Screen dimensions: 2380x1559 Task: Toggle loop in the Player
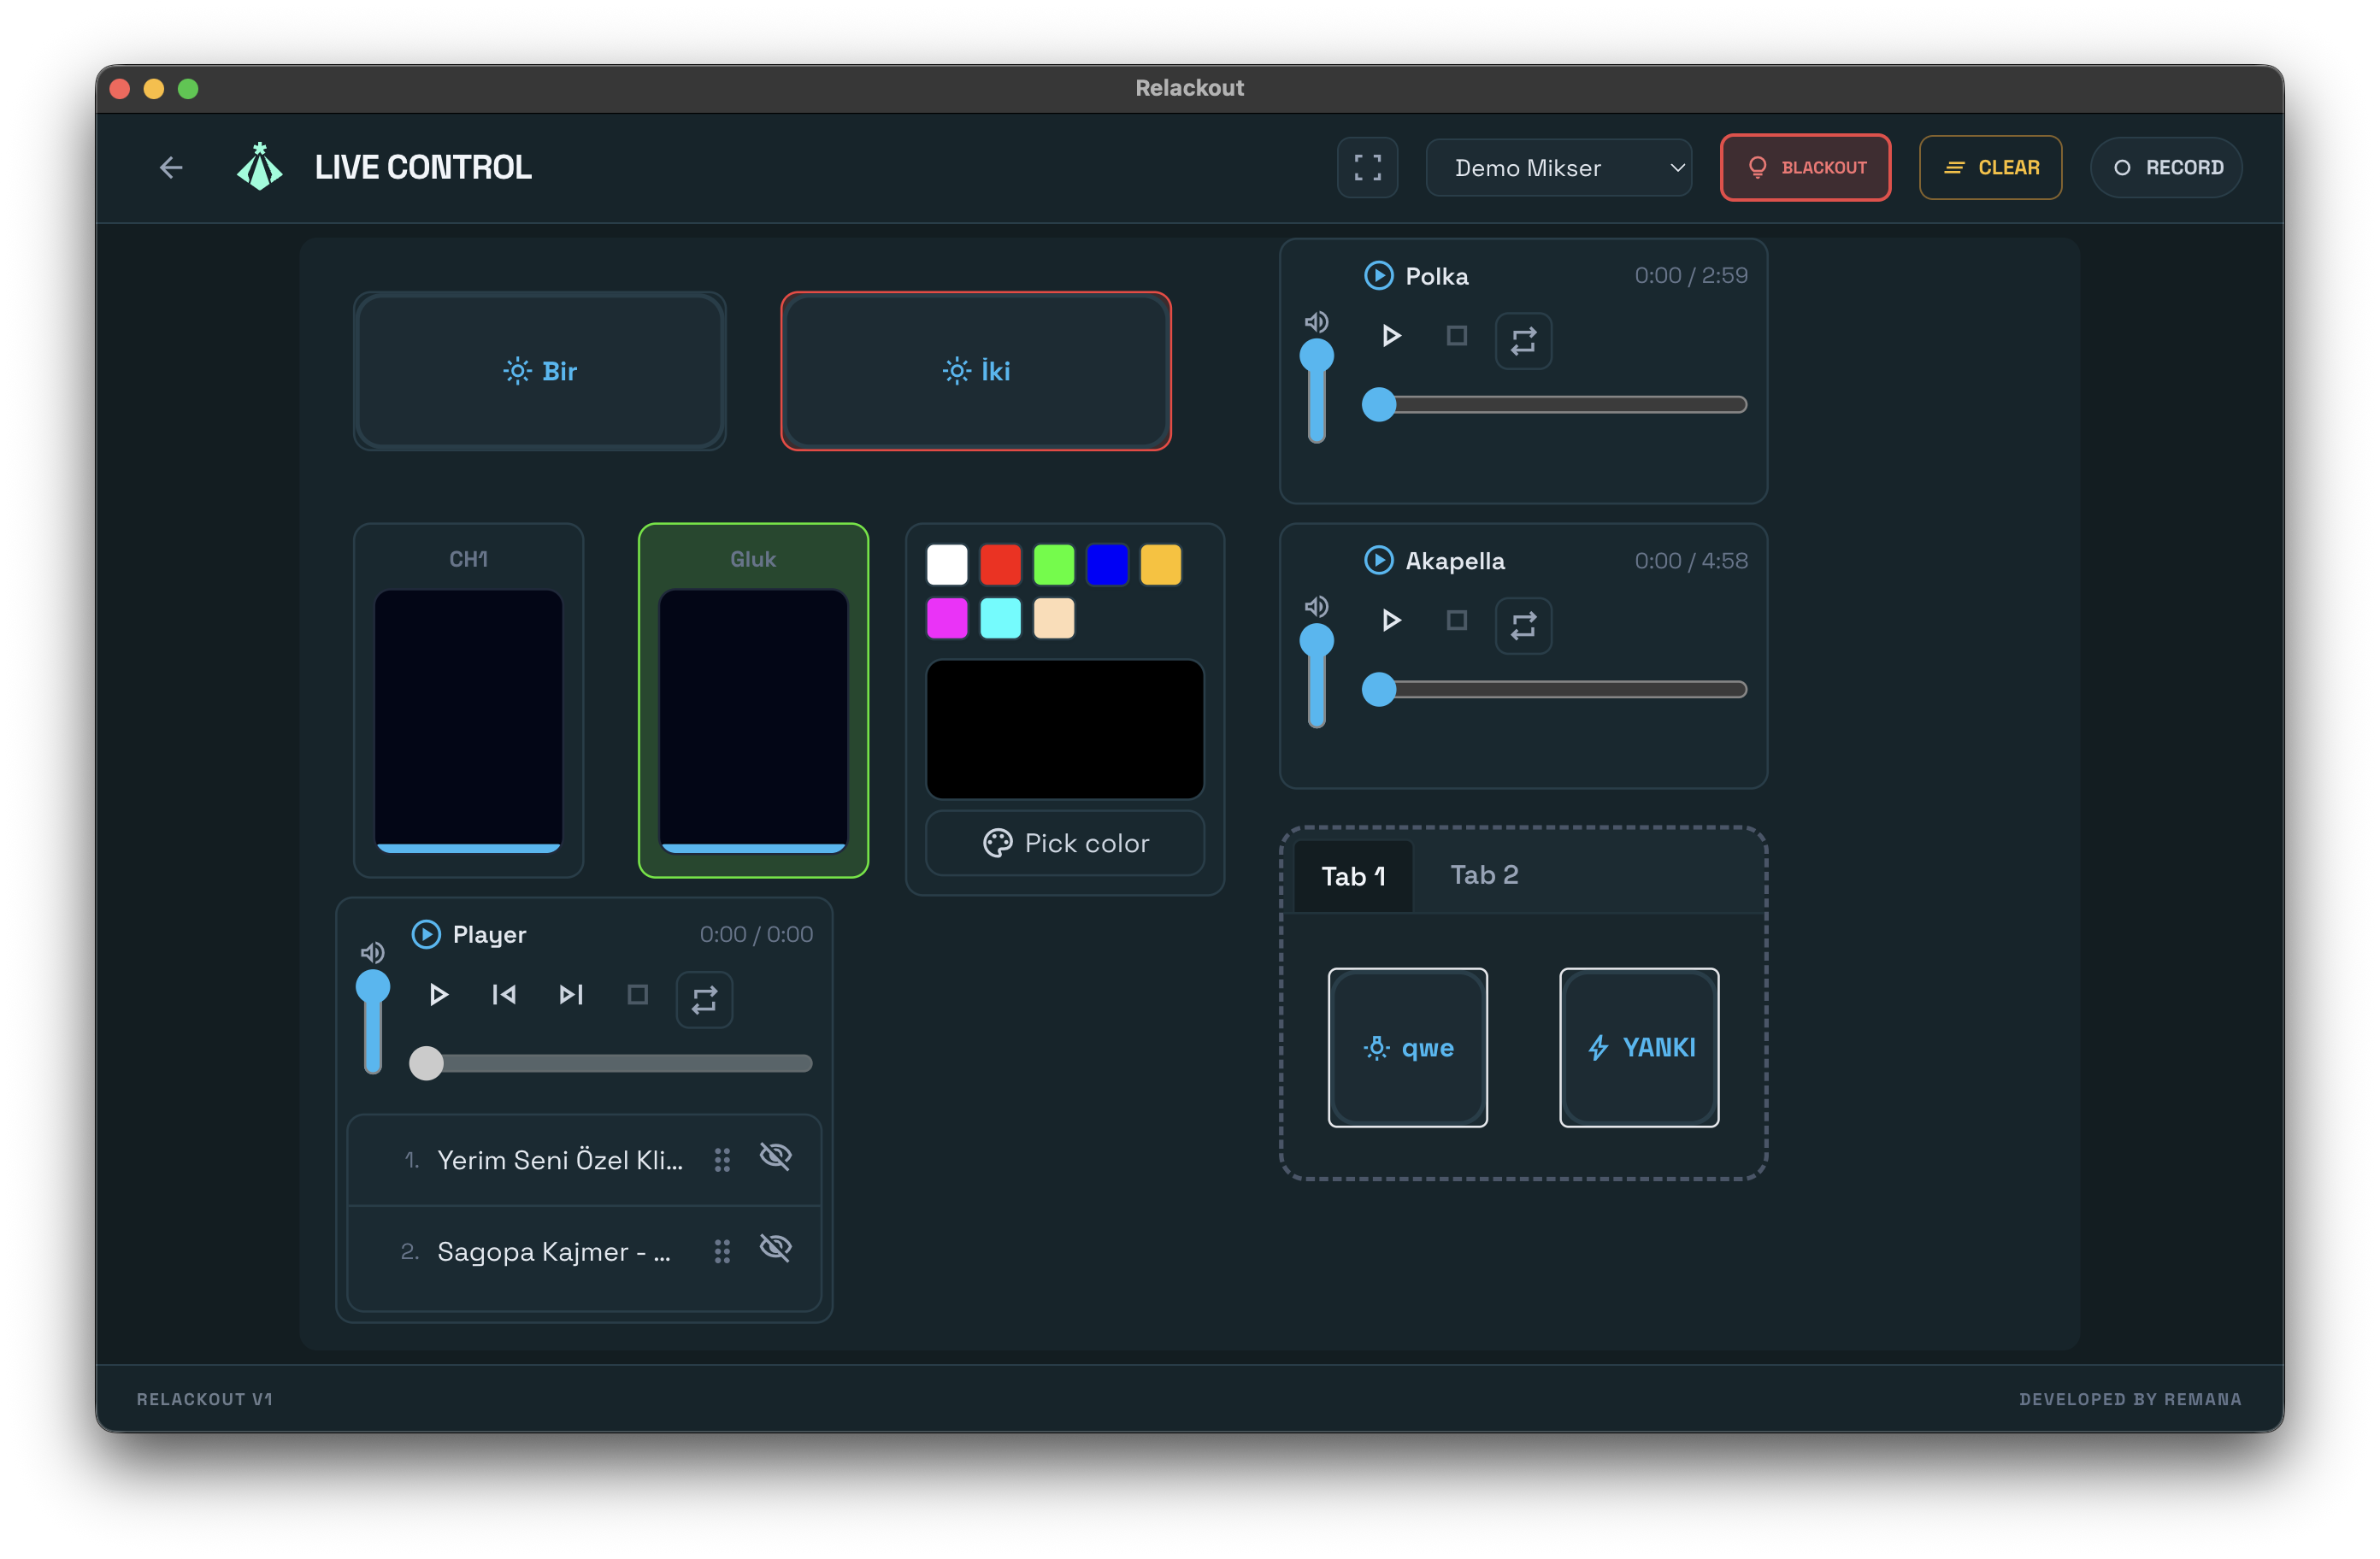tap(704, 1000)
